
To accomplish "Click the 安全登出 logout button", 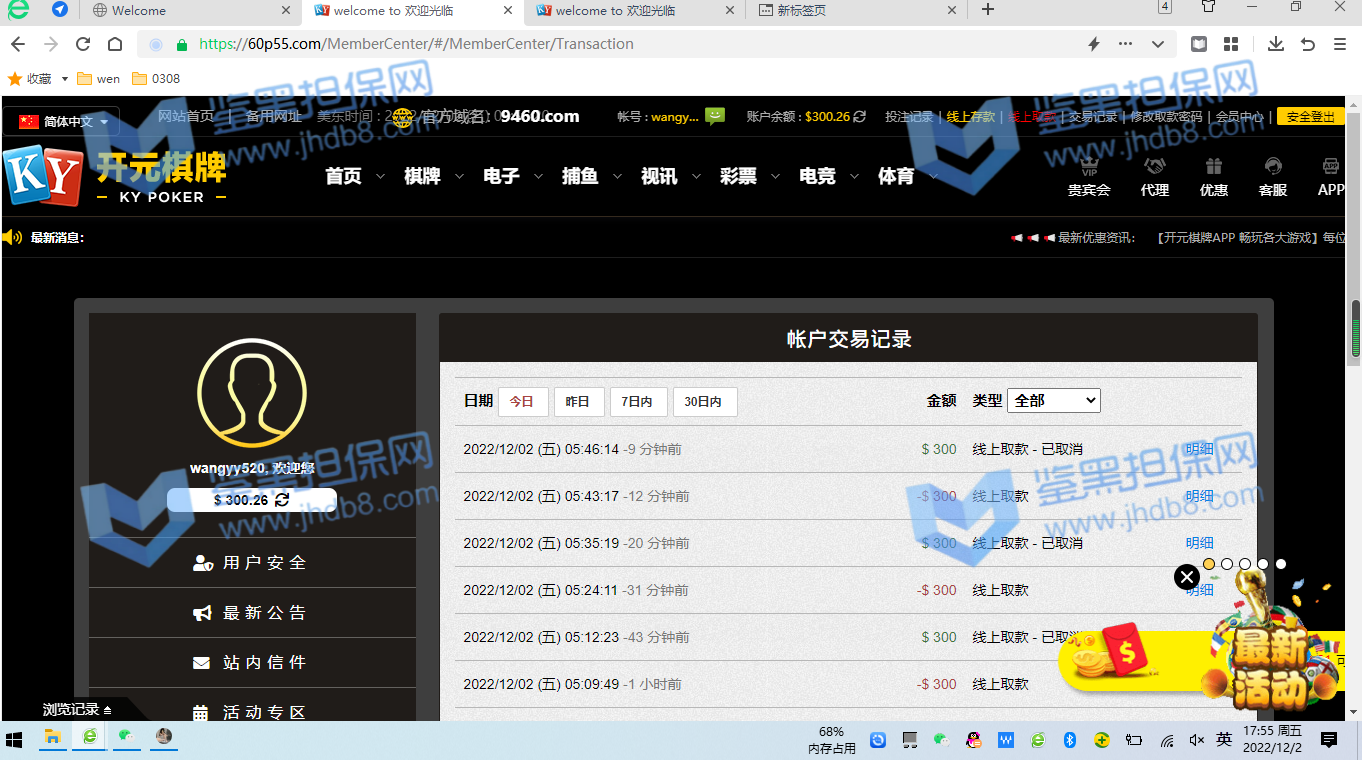I will click(1310, 117).
